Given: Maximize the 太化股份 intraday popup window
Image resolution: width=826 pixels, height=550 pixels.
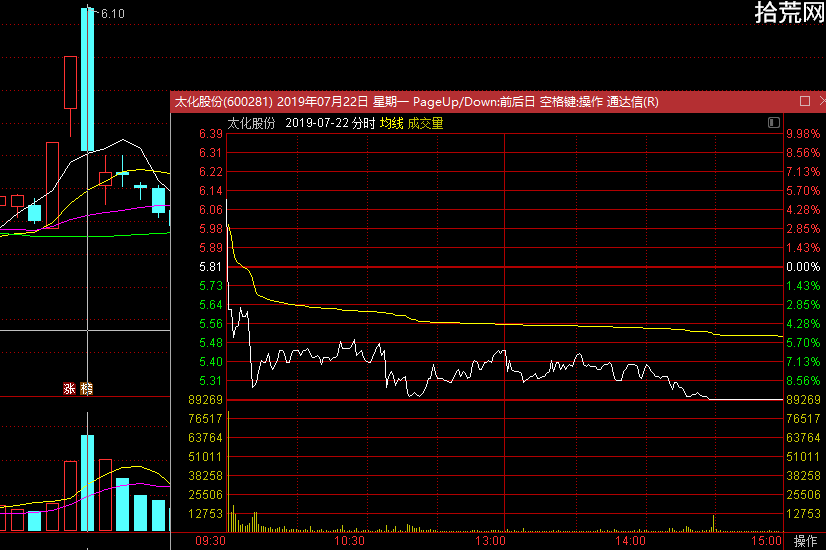Looking at the screenshot, I should point(804,101).
